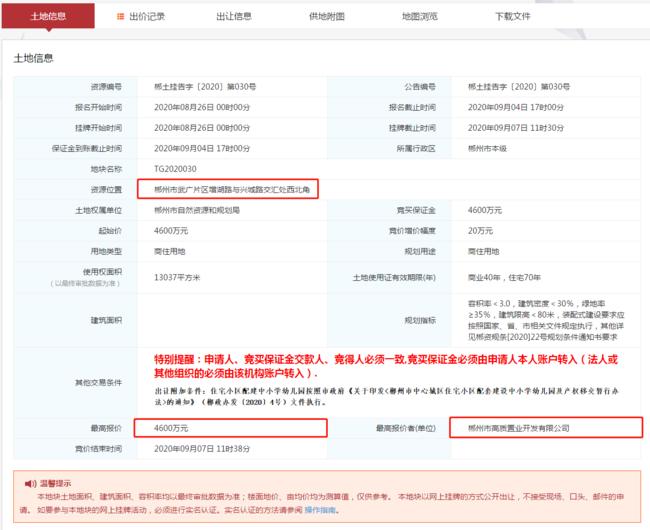Select 所属行政区 value 郴州市本级
650x530 pixels.
click(487, 149)
